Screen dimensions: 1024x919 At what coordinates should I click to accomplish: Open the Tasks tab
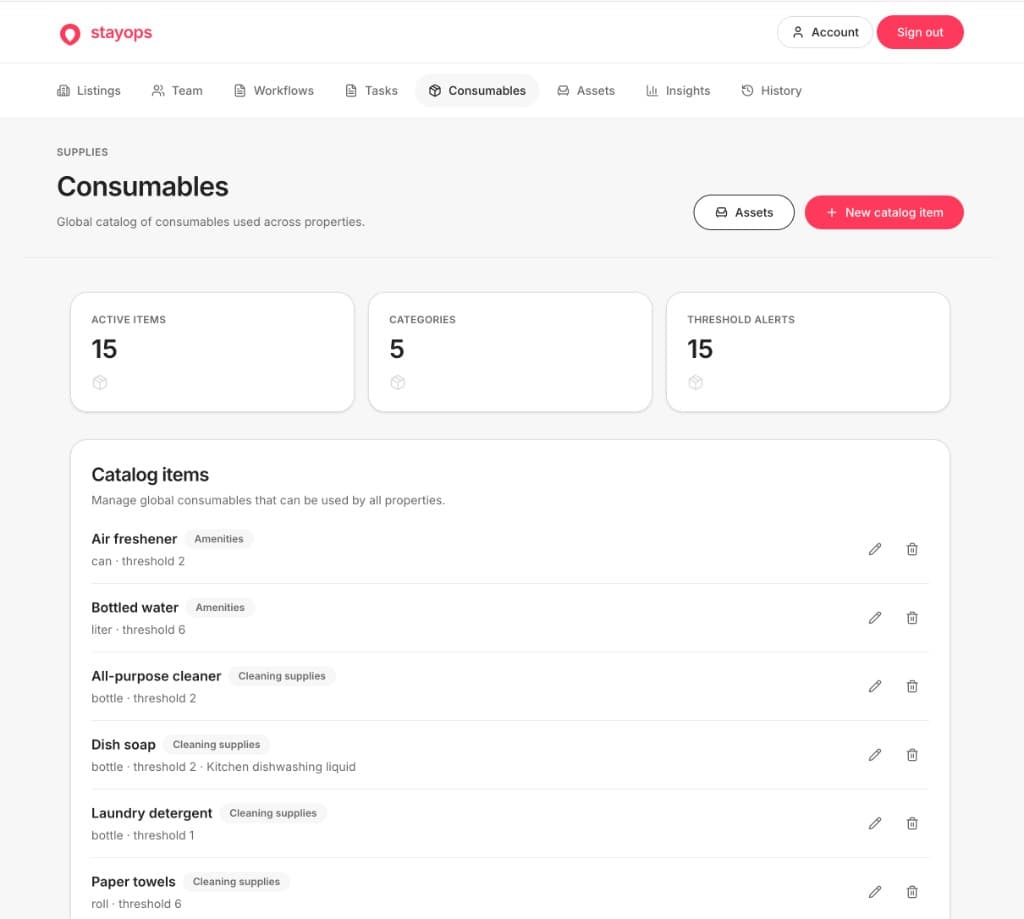(x=371, y=91)
